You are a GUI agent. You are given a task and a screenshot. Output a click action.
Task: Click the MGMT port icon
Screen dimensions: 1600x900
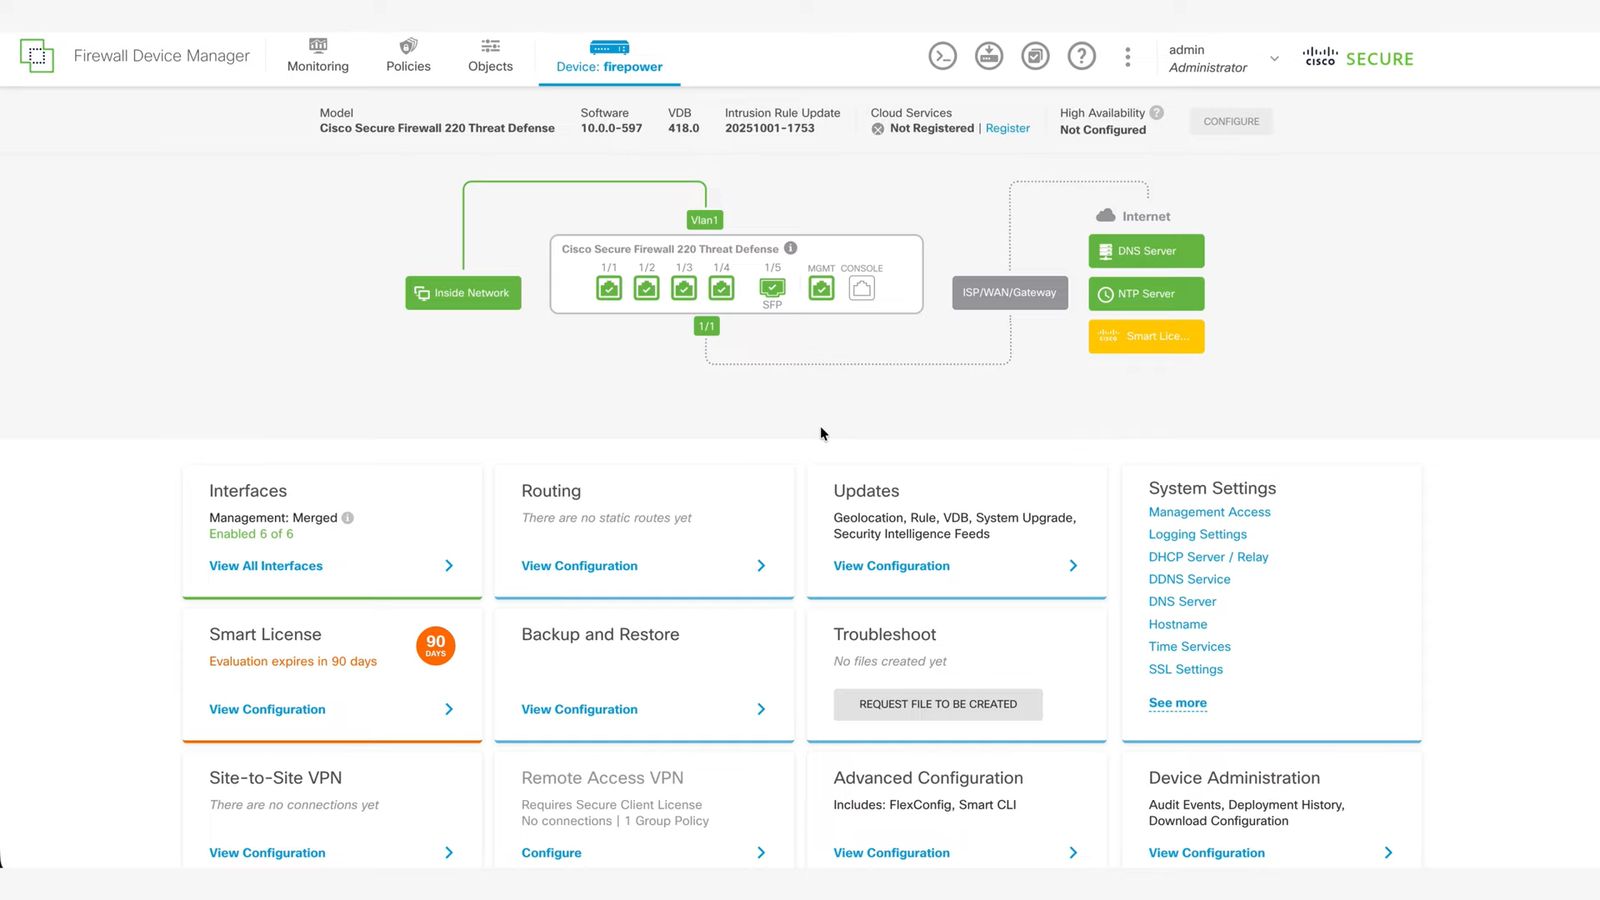click(821, 289)
